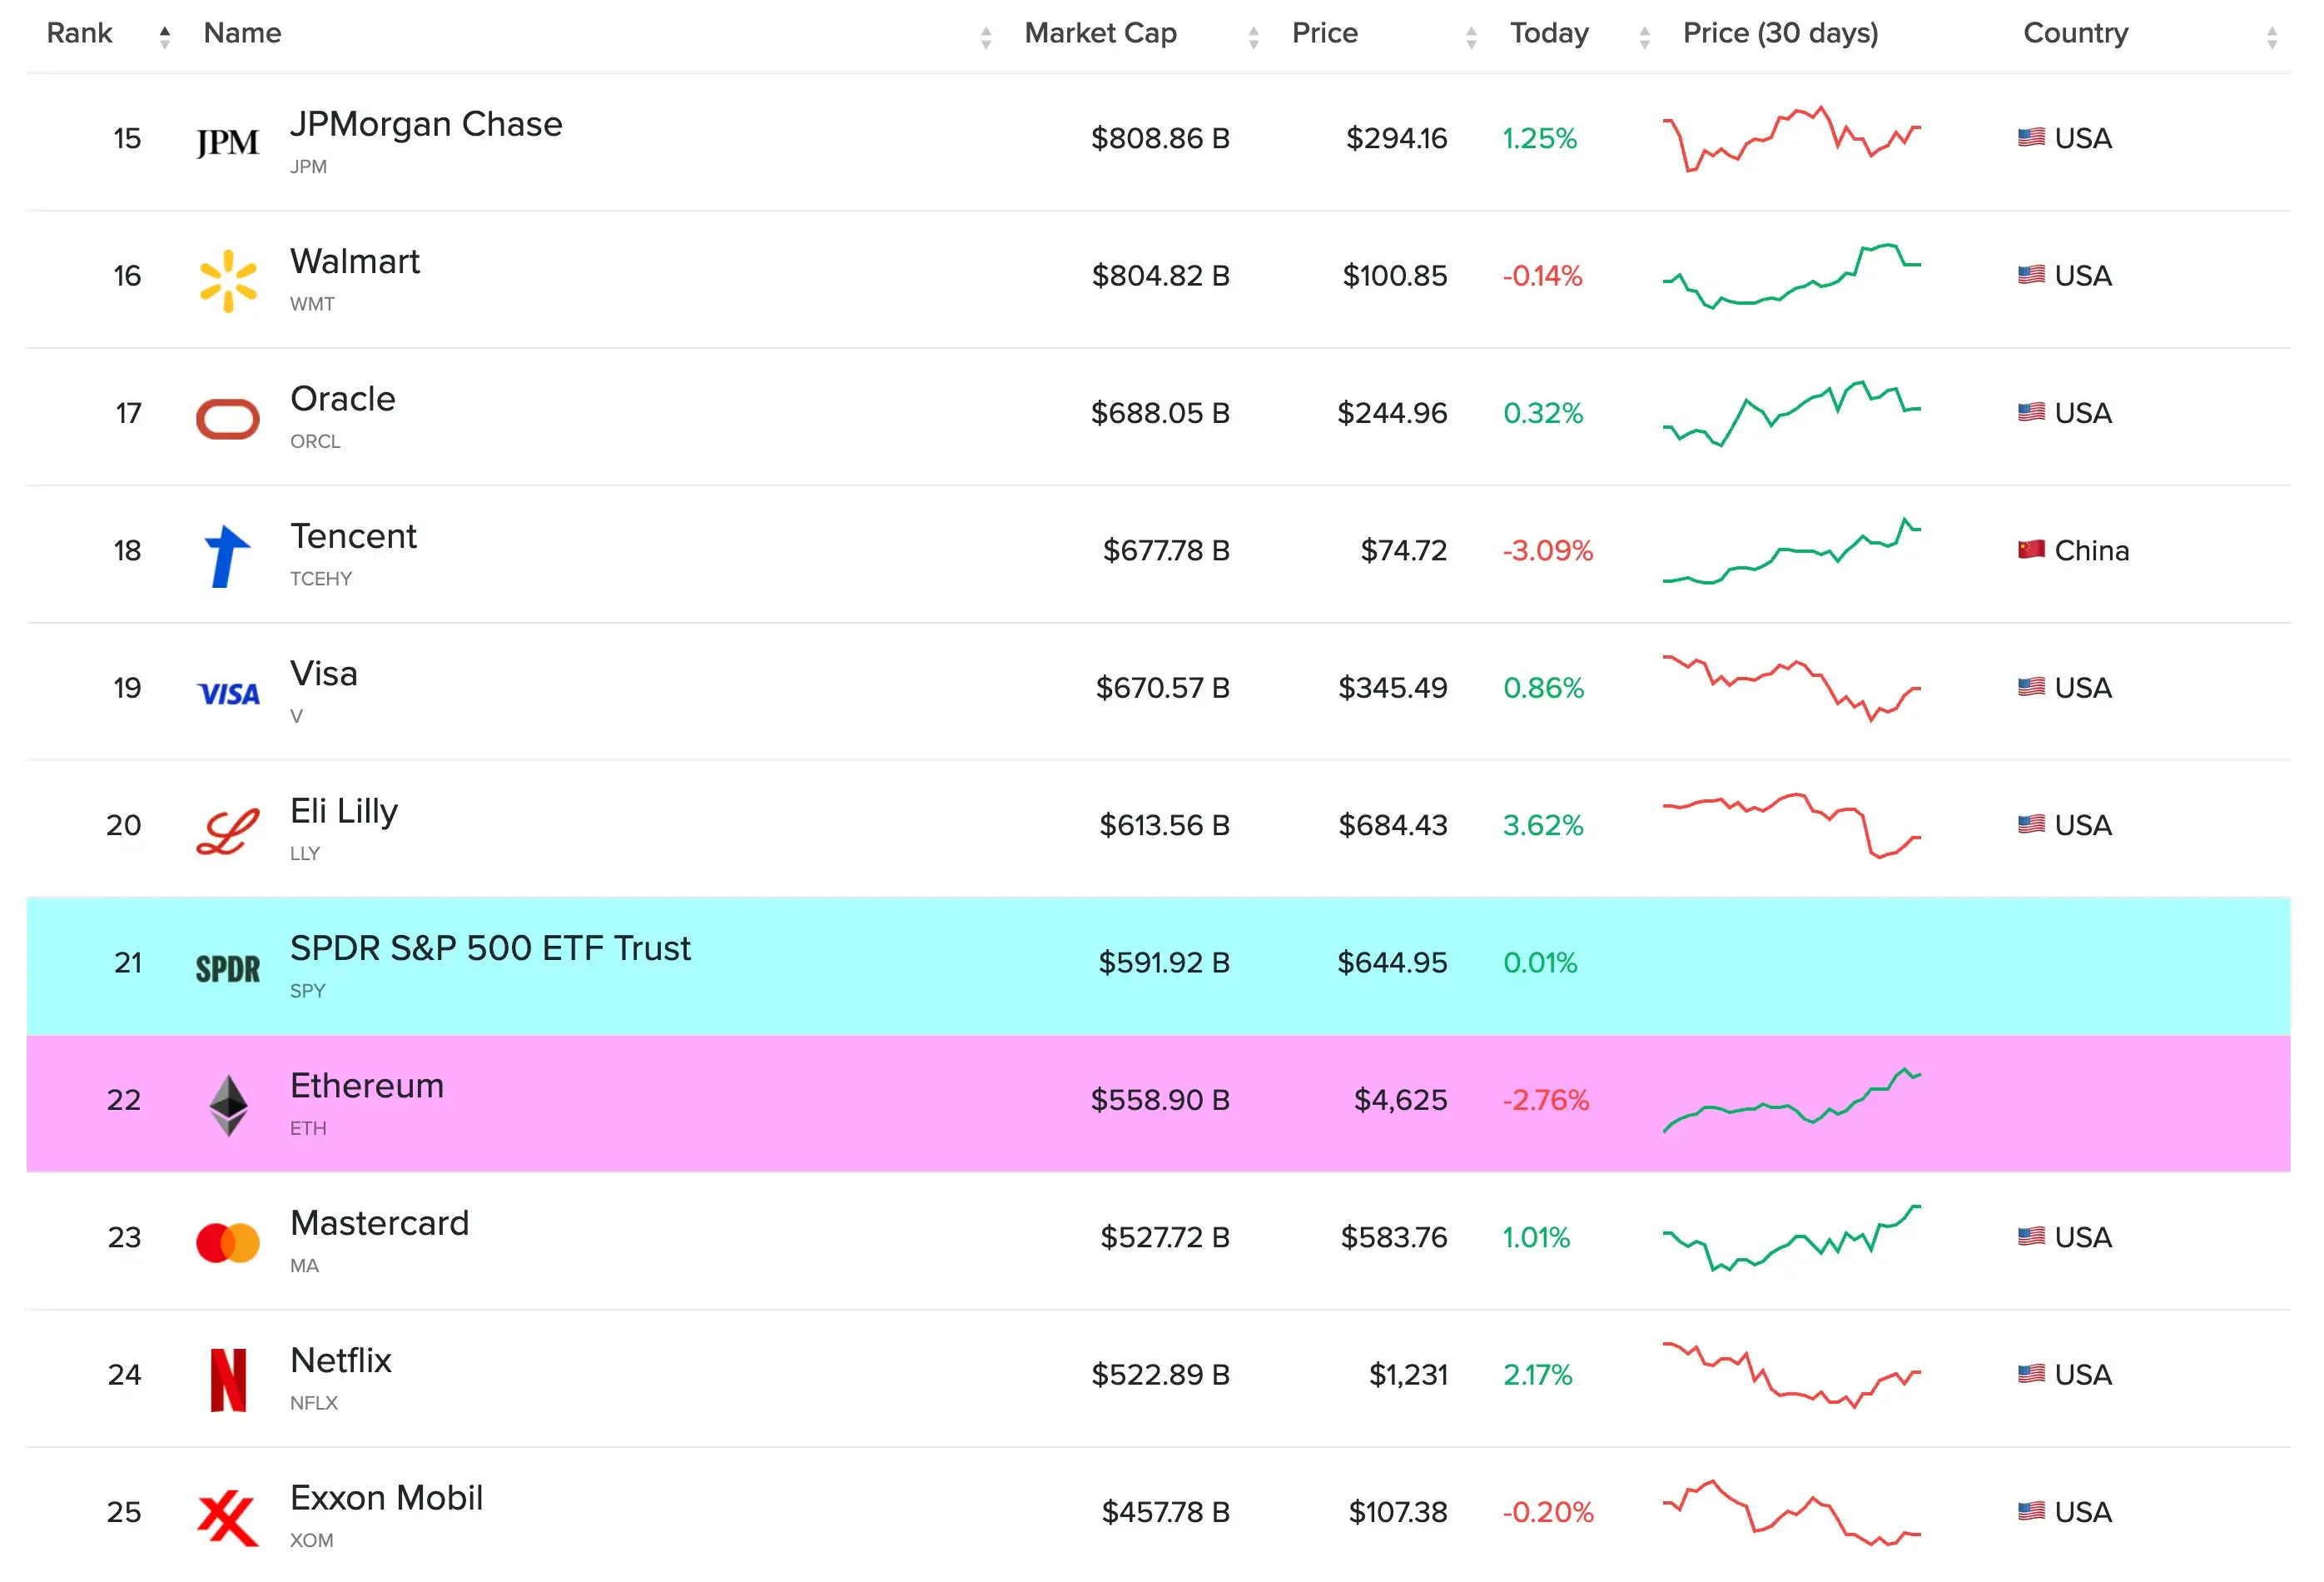
Task: Sort by Price column arrows
Action: (1470, 38)
